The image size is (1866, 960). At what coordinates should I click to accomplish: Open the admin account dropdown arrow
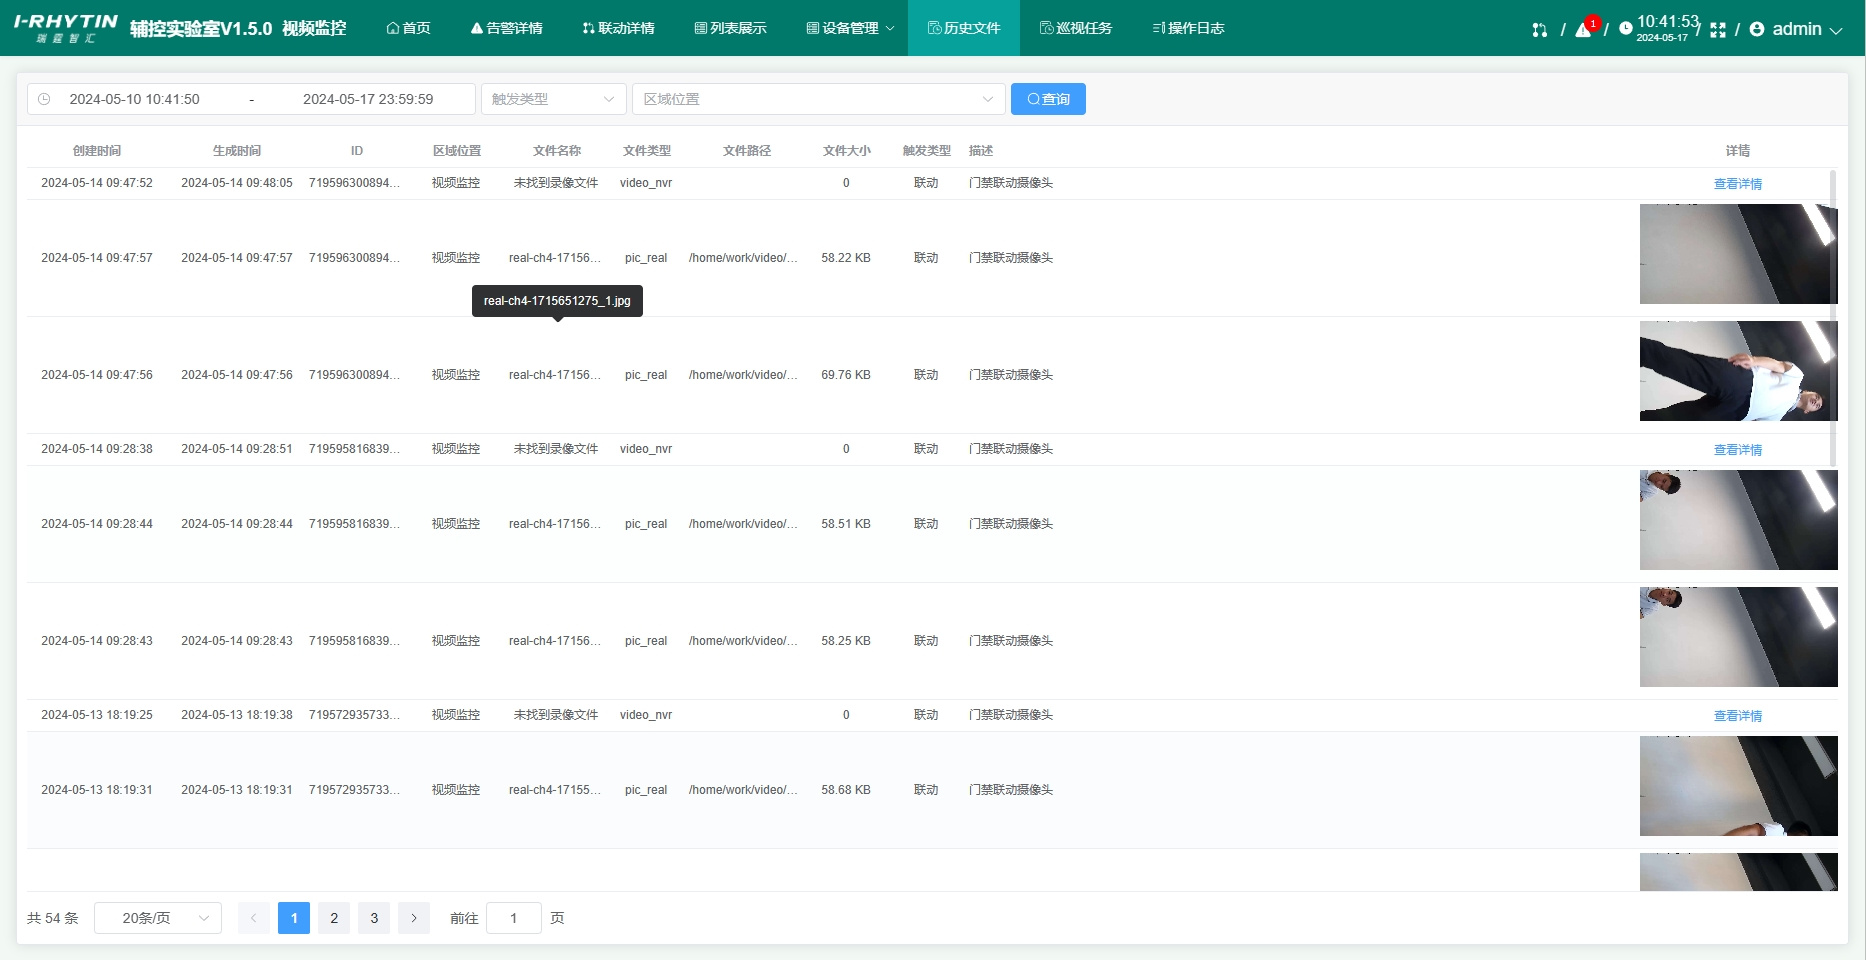pos(1836,30)
